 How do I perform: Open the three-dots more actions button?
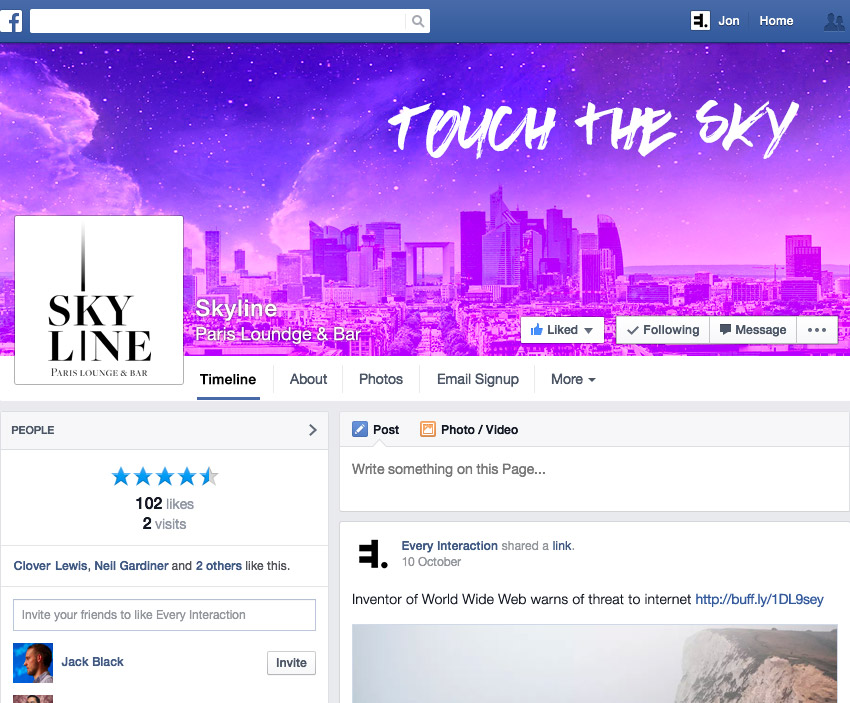click(x=817, y=330)
